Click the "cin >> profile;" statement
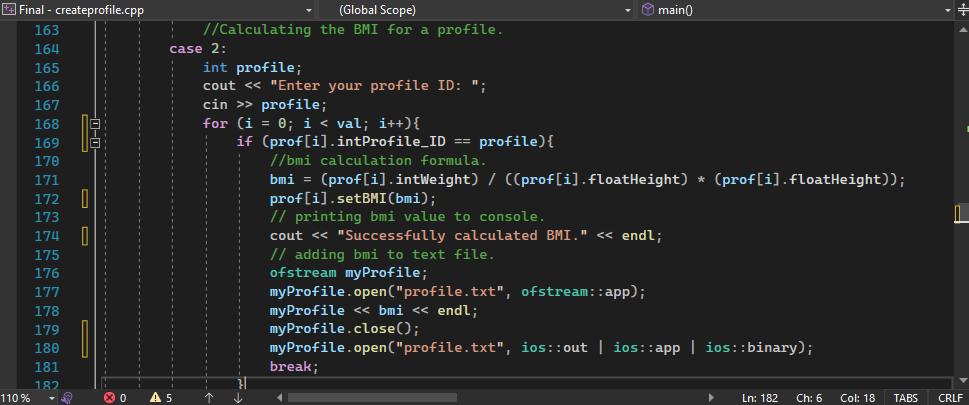 click(264, 104)
